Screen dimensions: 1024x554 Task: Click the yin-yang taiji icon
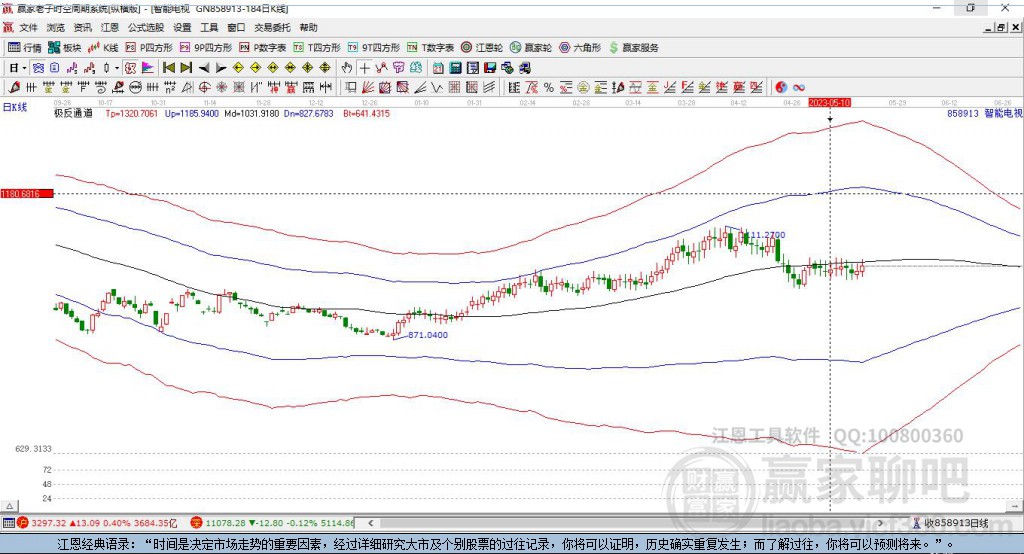coord(780,88)
